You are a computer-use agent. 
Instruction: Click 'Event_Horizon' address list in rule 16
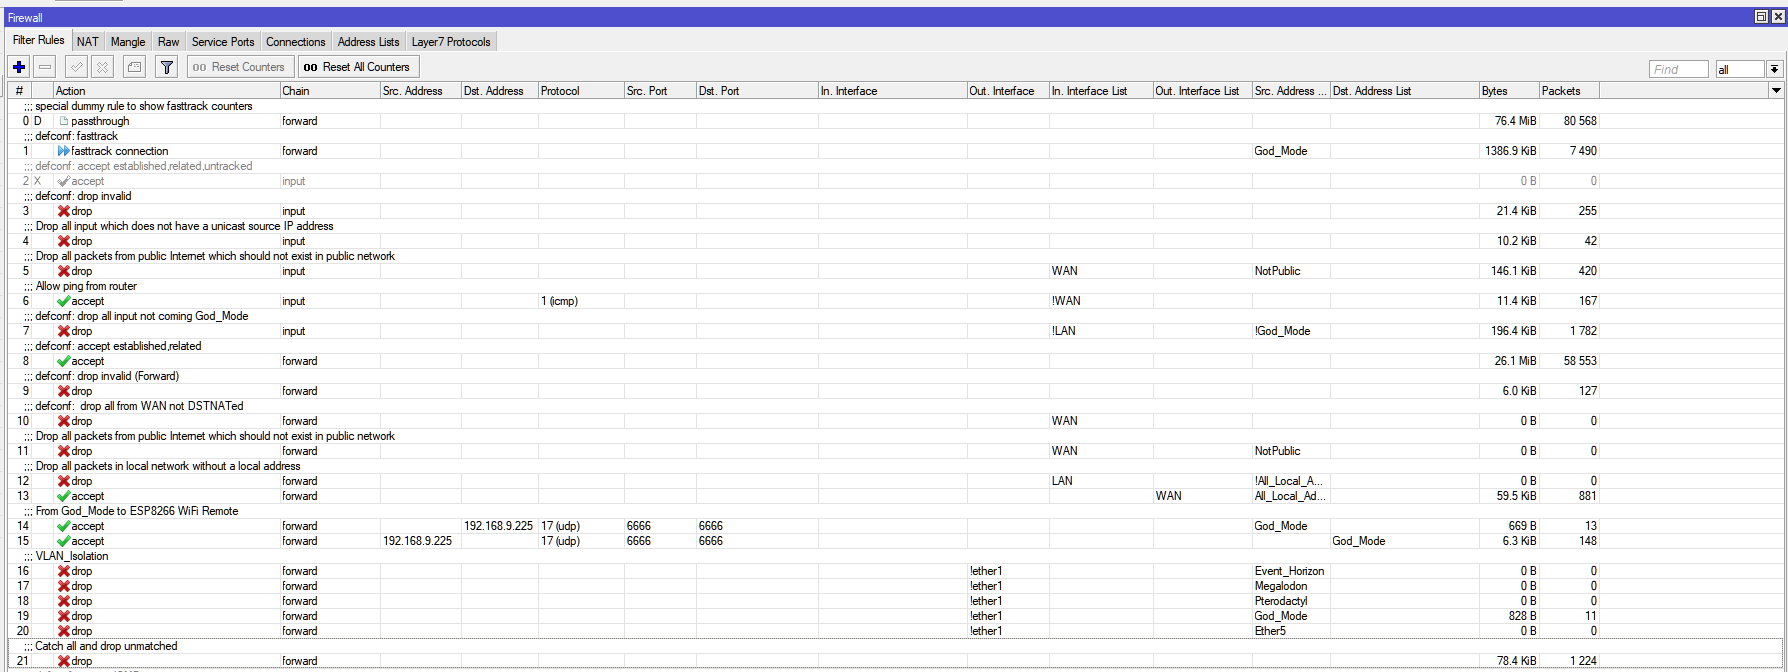click(1289, 571)
